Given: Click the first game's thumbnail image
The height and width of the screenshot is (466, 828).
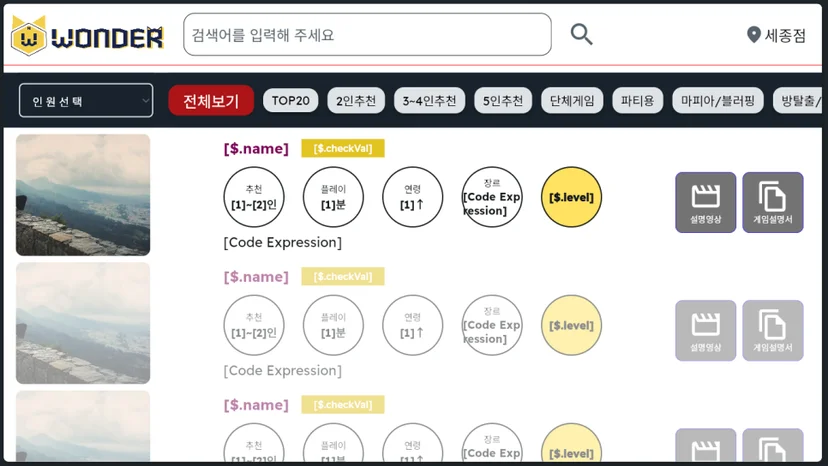Looking at the screenshot, I should [x=83, y=195].
